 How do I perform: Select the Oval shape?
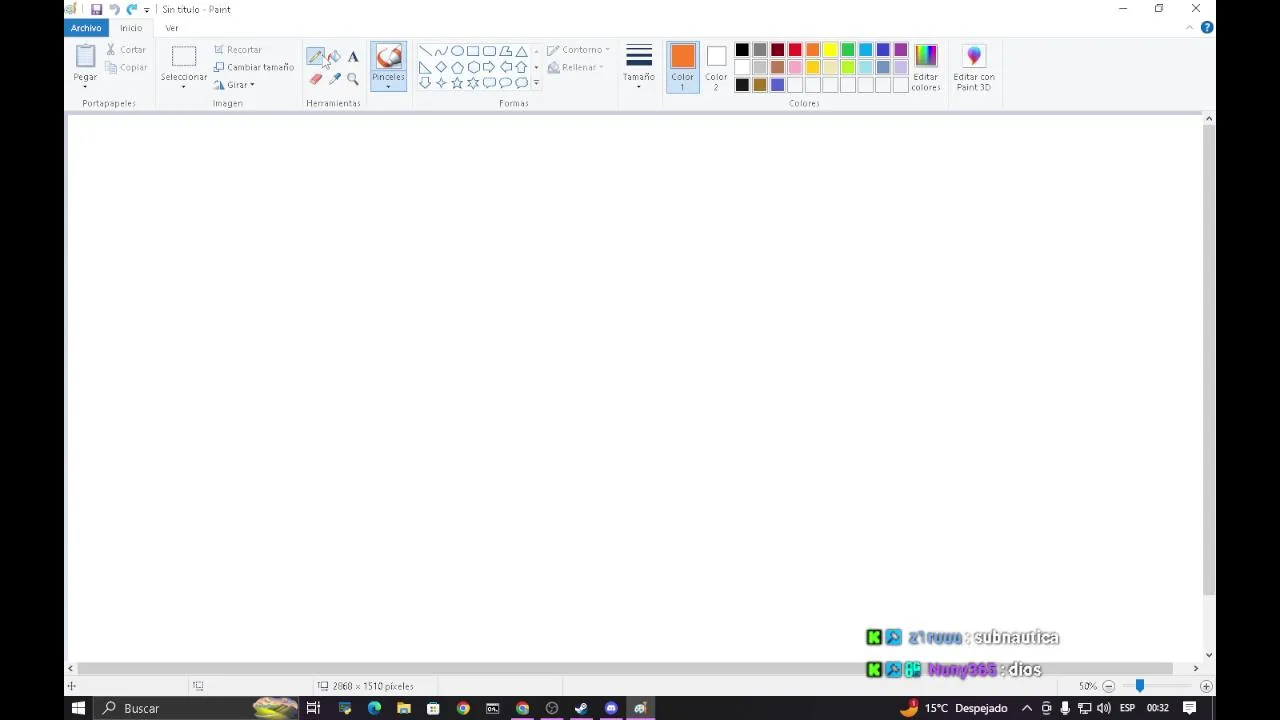[x=457, y=51]
